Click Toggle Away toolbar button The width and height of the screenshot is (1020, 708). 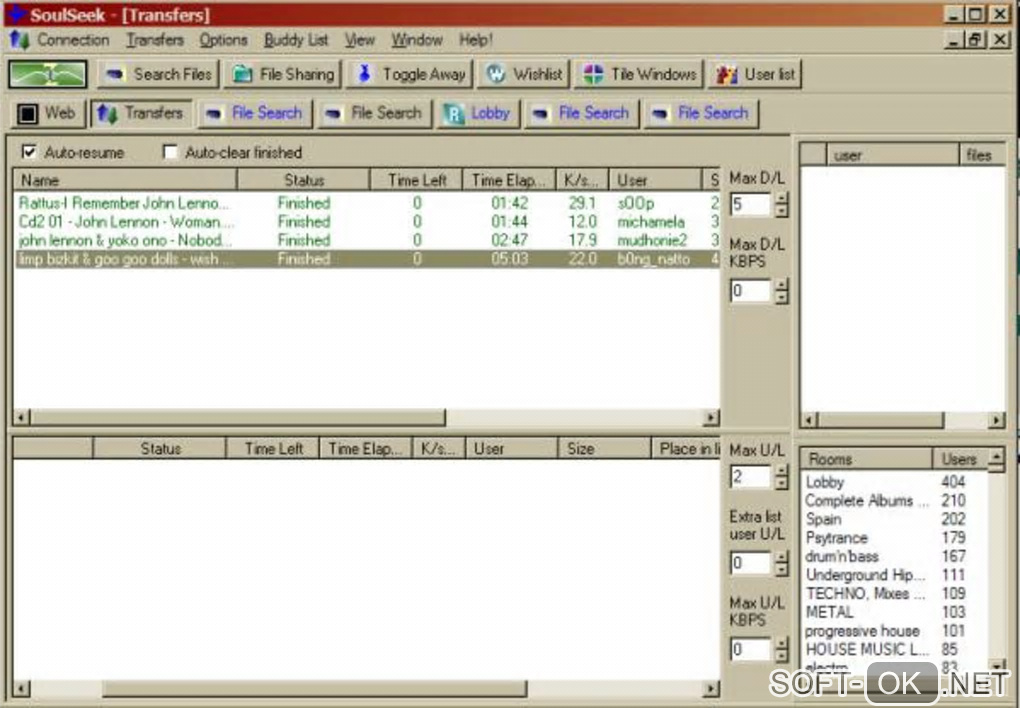[410, 74]
